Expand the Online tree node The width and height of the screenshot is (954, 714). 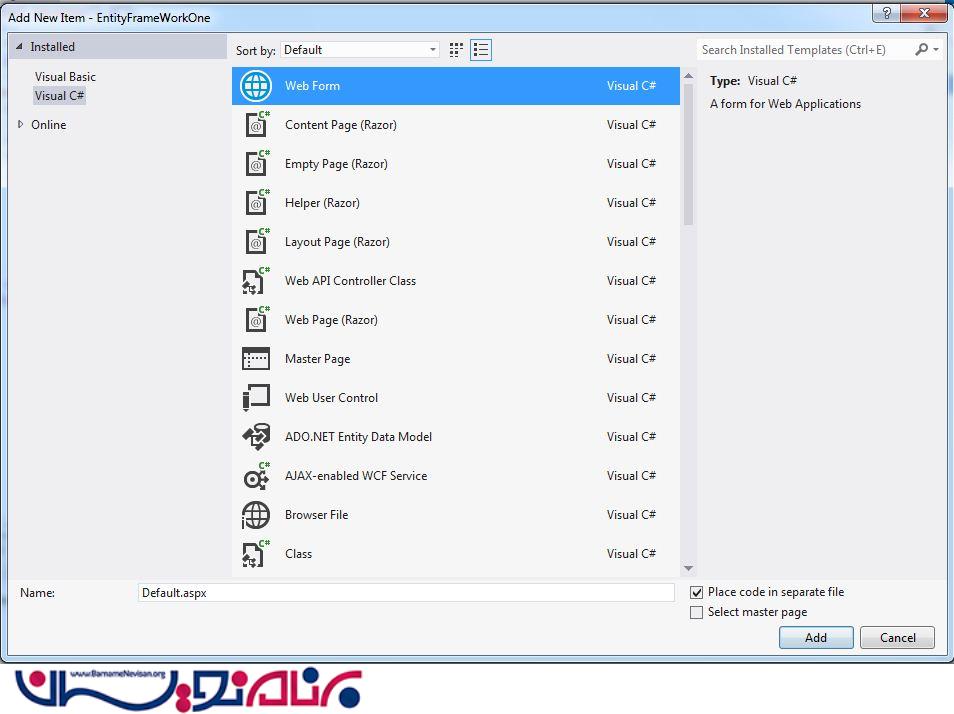click(x=20, y=124)
